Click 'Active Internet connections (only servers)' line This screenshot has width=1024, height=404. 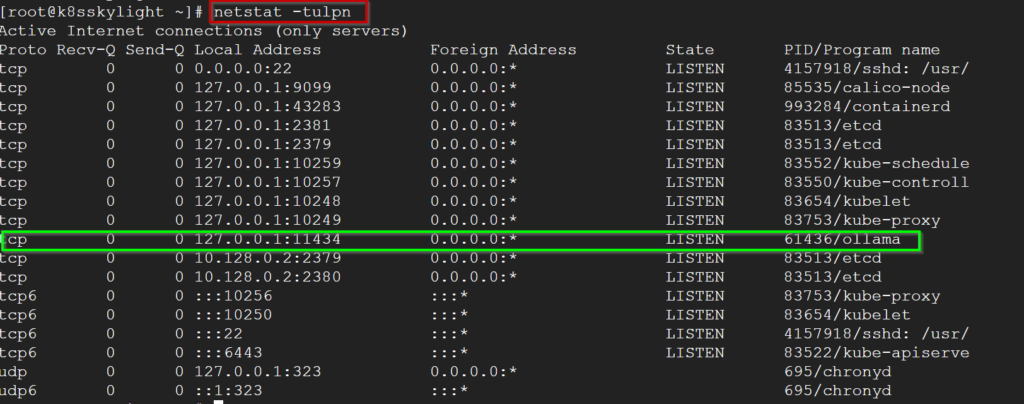(204, 31)
